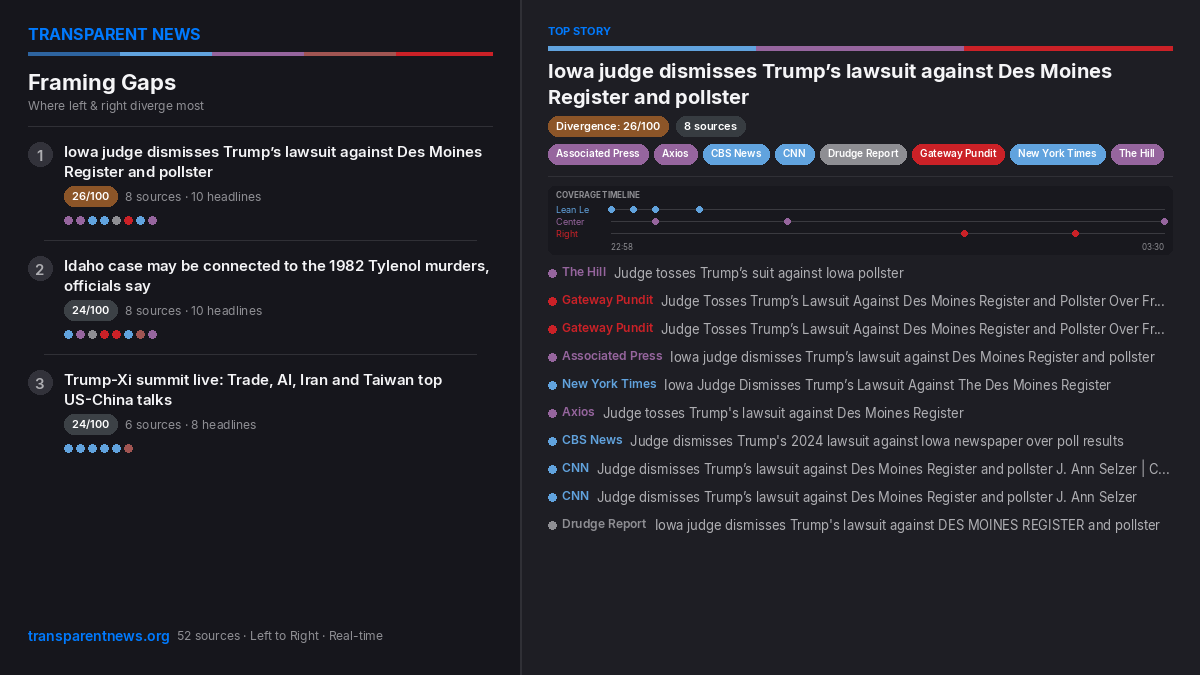Image resolution: width=1200 pixels, height=675 pixels.
Task: Click the orange 26/100 score badge in list
Action: point(91,197)
